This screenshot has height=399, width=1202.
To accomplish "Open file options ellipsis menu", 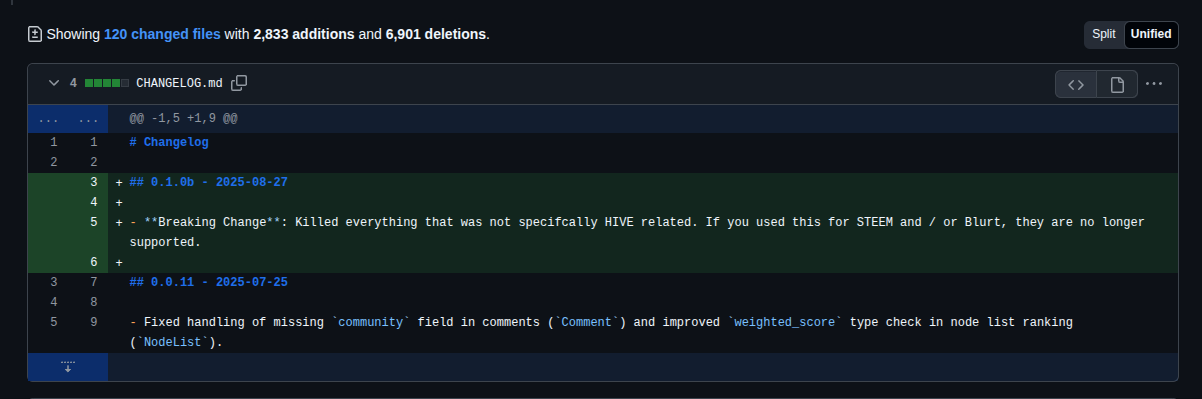I will (x=1154, y=84).
